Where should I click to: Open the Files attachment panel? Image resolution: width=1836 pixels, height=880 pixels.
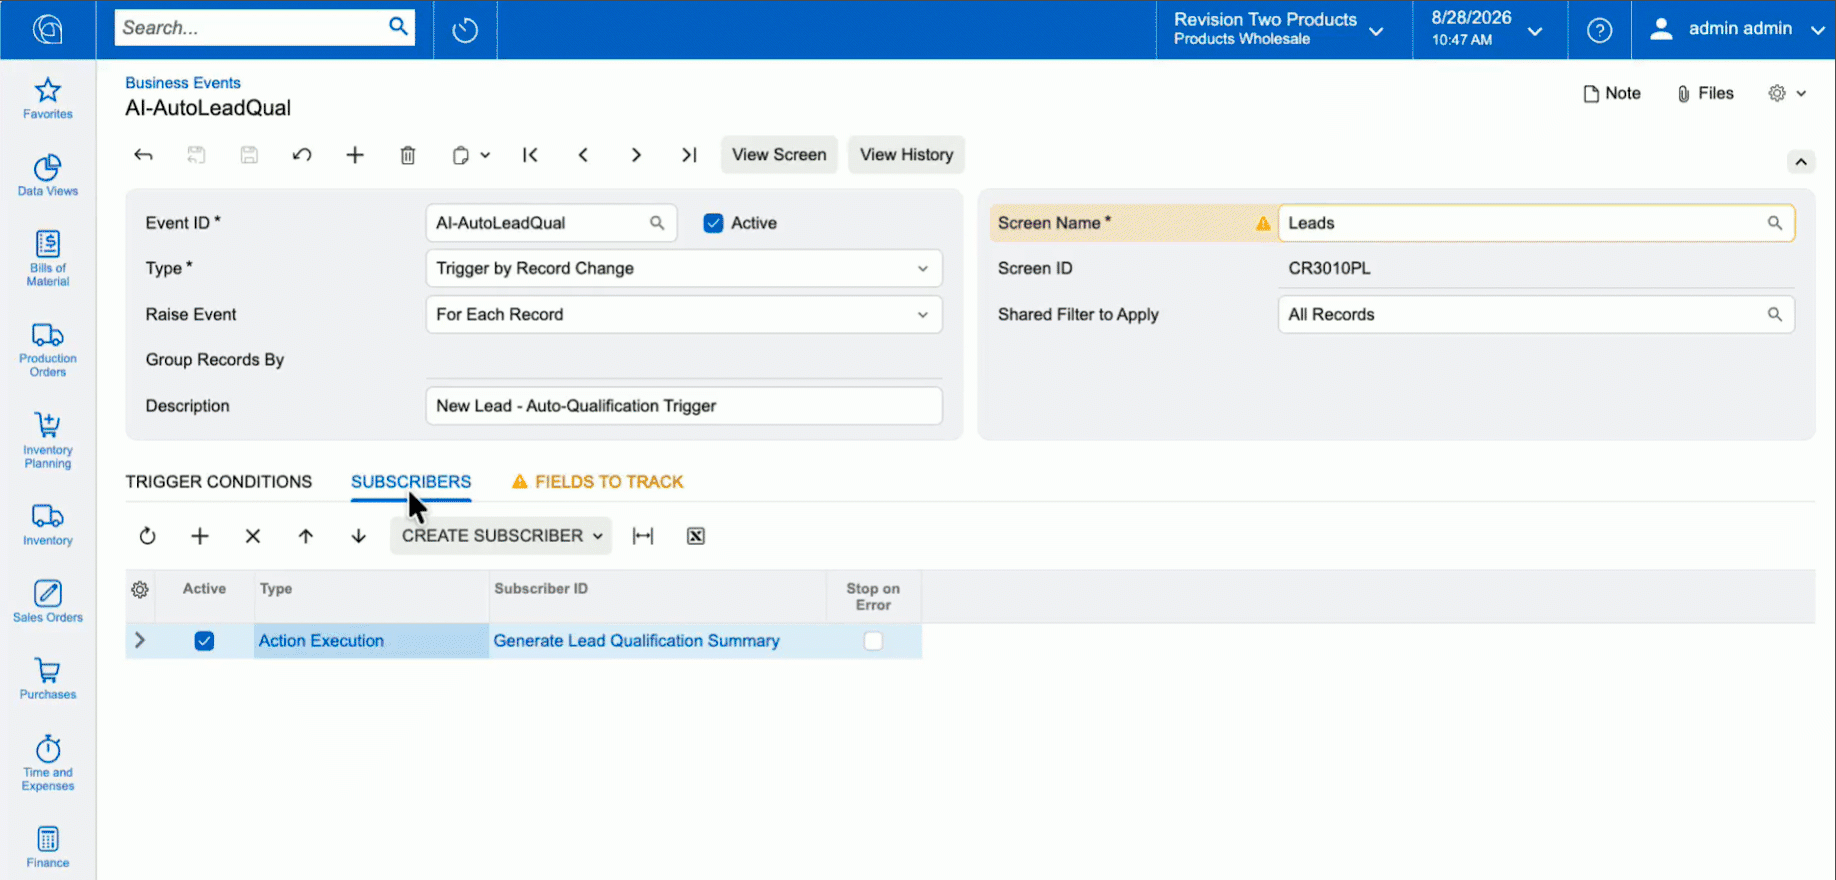pos(1705,93)
